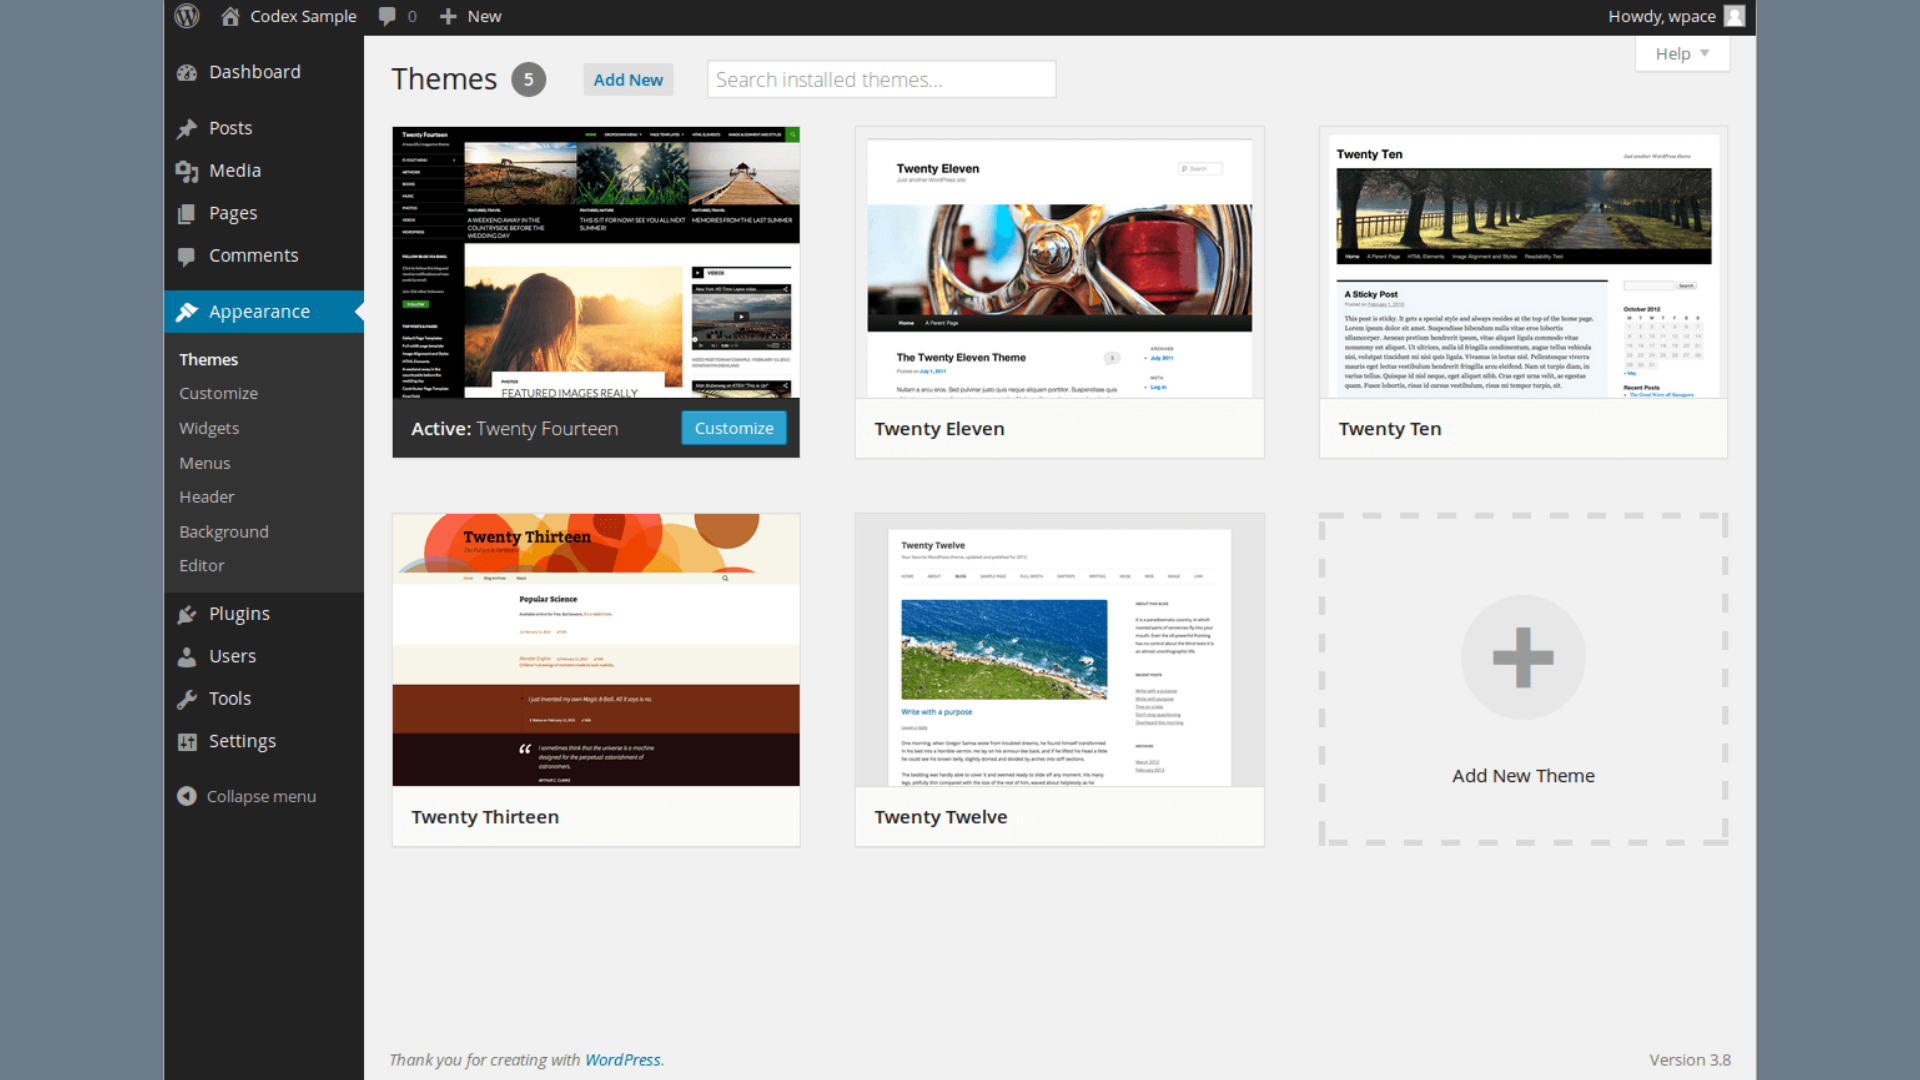Open the Plugins menu
Image resolution: width=1920 pixels, height=1080 pixels.
click(x=239, y=614)
